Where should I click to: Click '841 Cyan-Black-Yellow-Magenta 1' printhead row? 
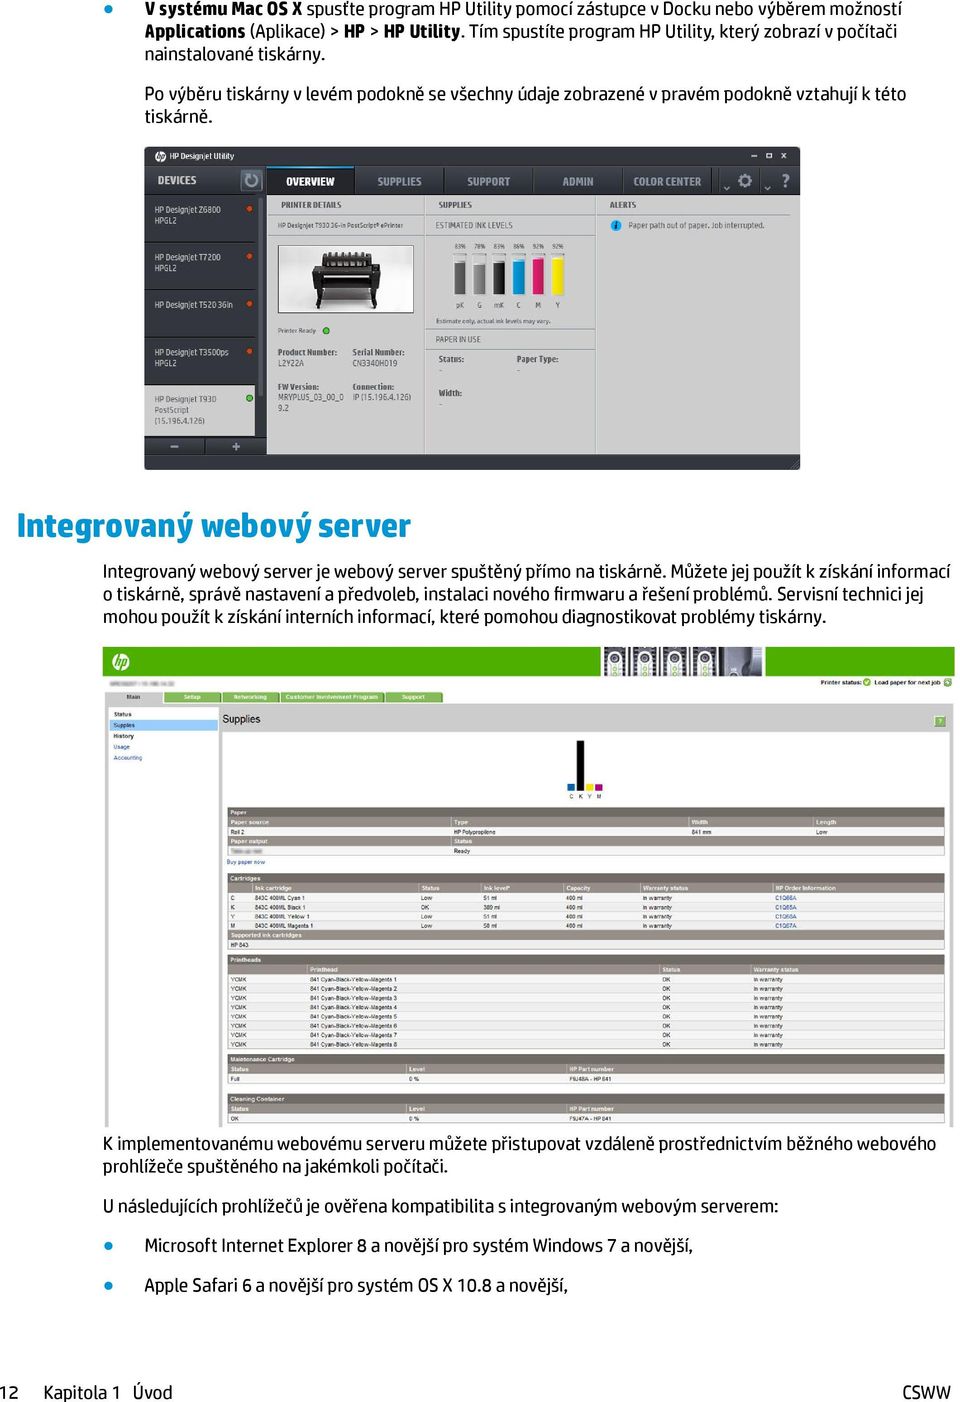(x=586, y=980)
